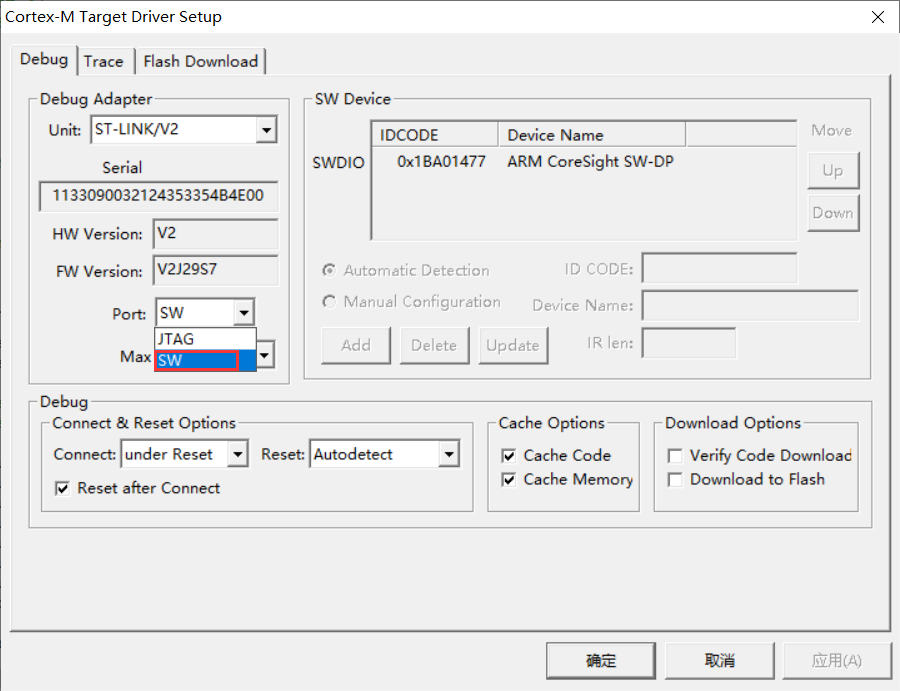The width and height of the screenshot is (900, 691).
Task: Move device Up button
Action: [833, 170]
